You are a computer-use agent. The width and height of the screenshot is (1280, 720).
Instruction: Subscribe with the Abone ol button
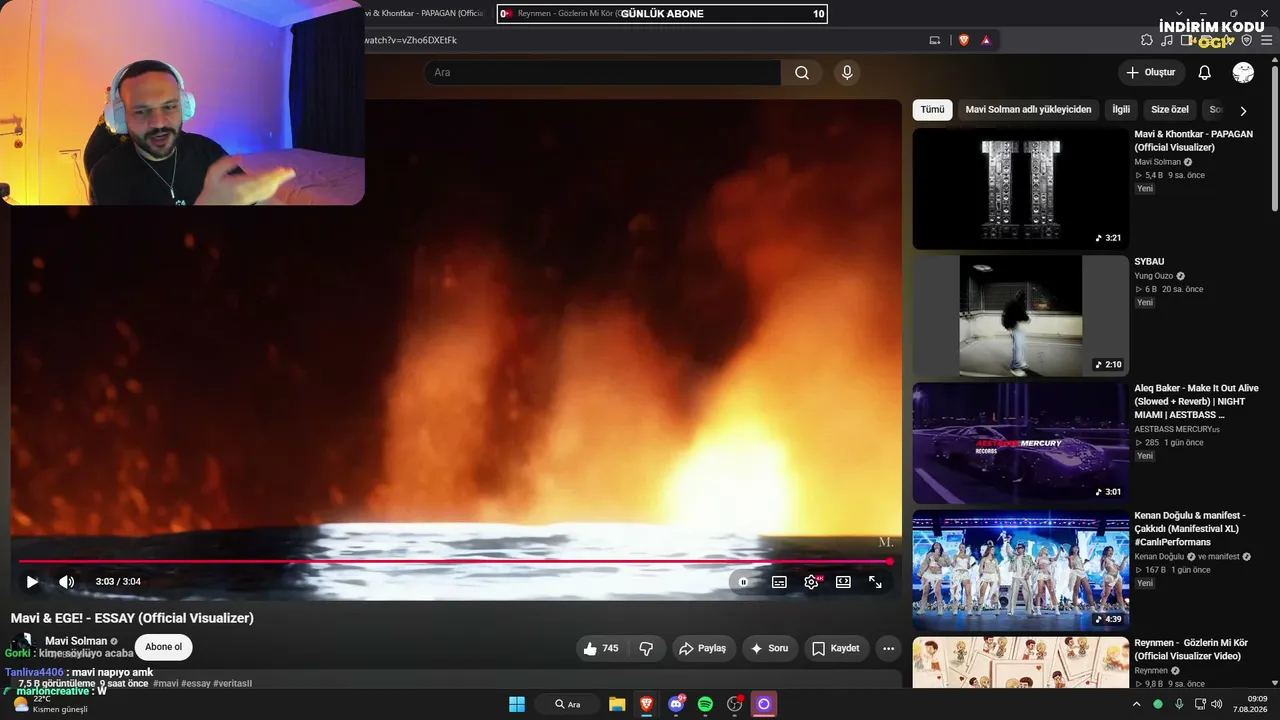click(x=164, y=647)
